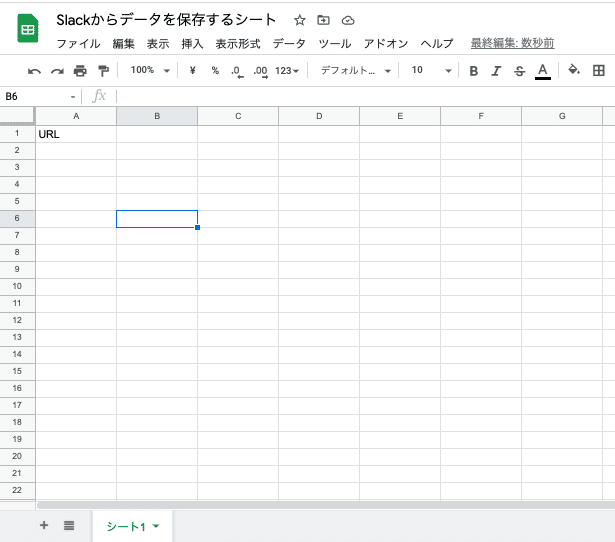The image size is (615, 542).
Task: Open the データ menu
Action: pos(289,44)
